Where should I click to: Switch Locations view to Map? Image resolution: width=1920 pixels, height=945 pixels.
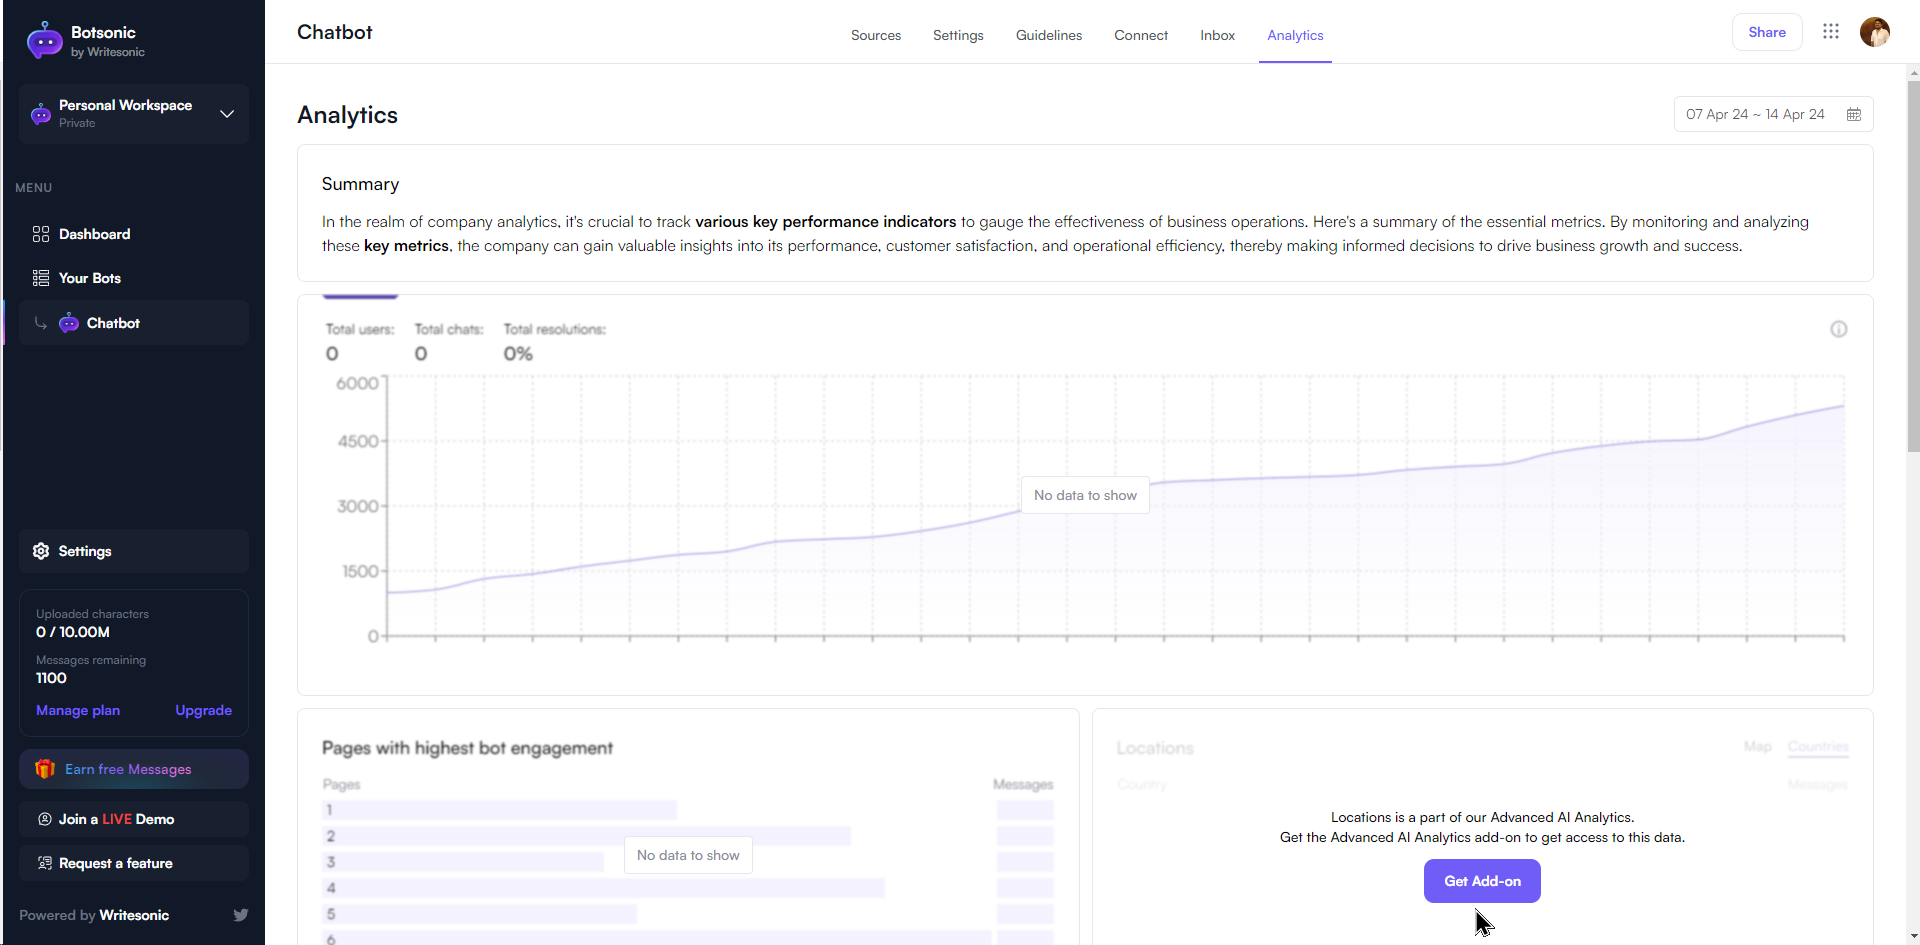click(1758, 746)
